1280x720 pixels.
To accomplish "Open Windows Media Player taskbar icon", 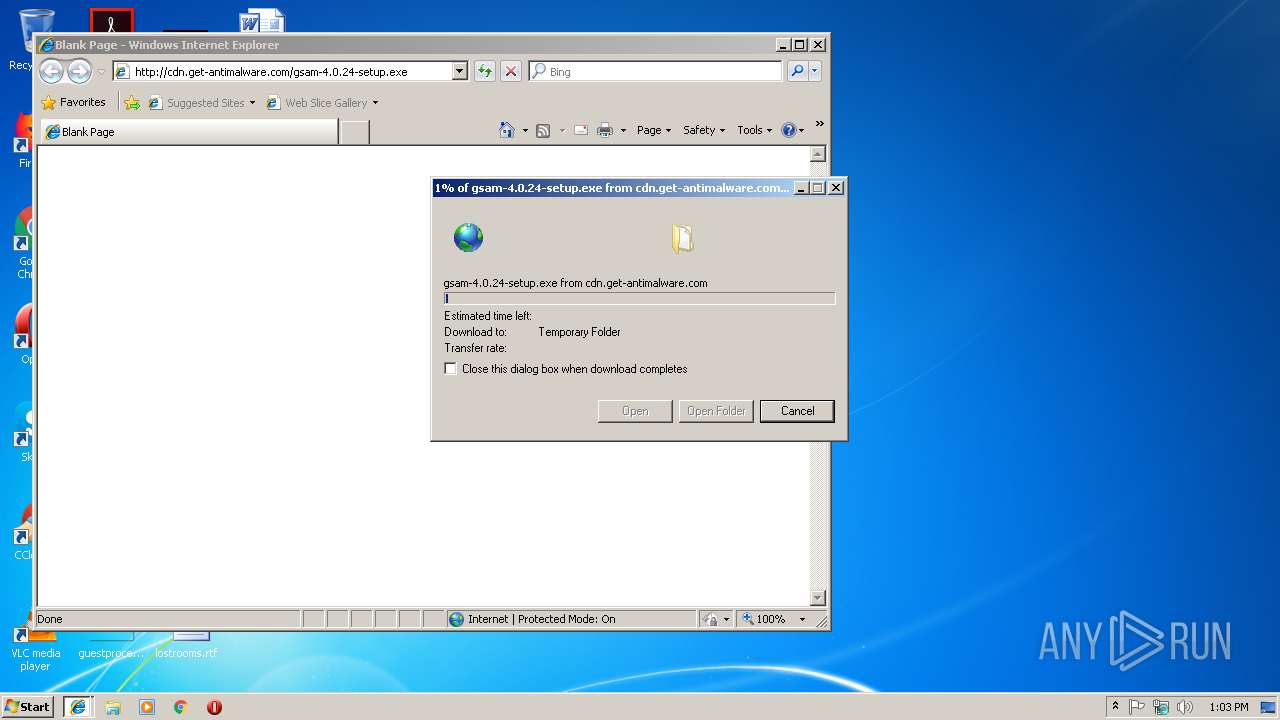I will click(147, 707).
